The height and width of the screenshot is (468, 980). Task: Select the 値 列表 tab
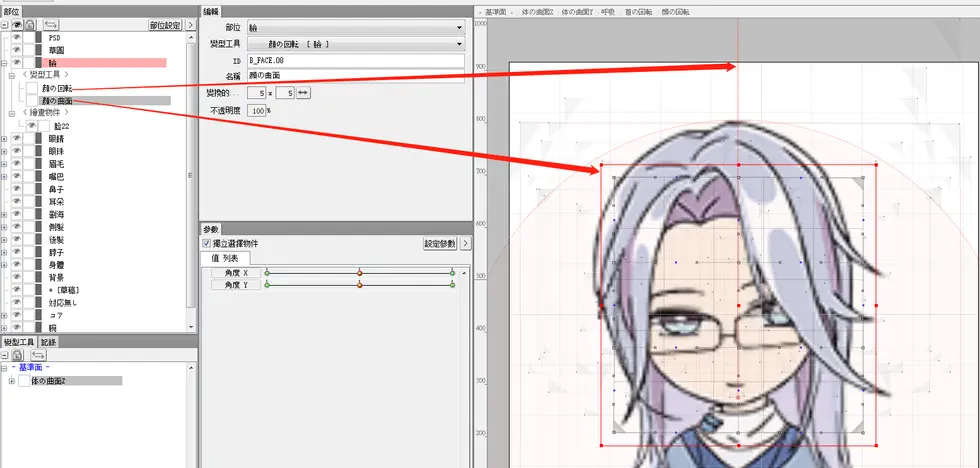225,258
